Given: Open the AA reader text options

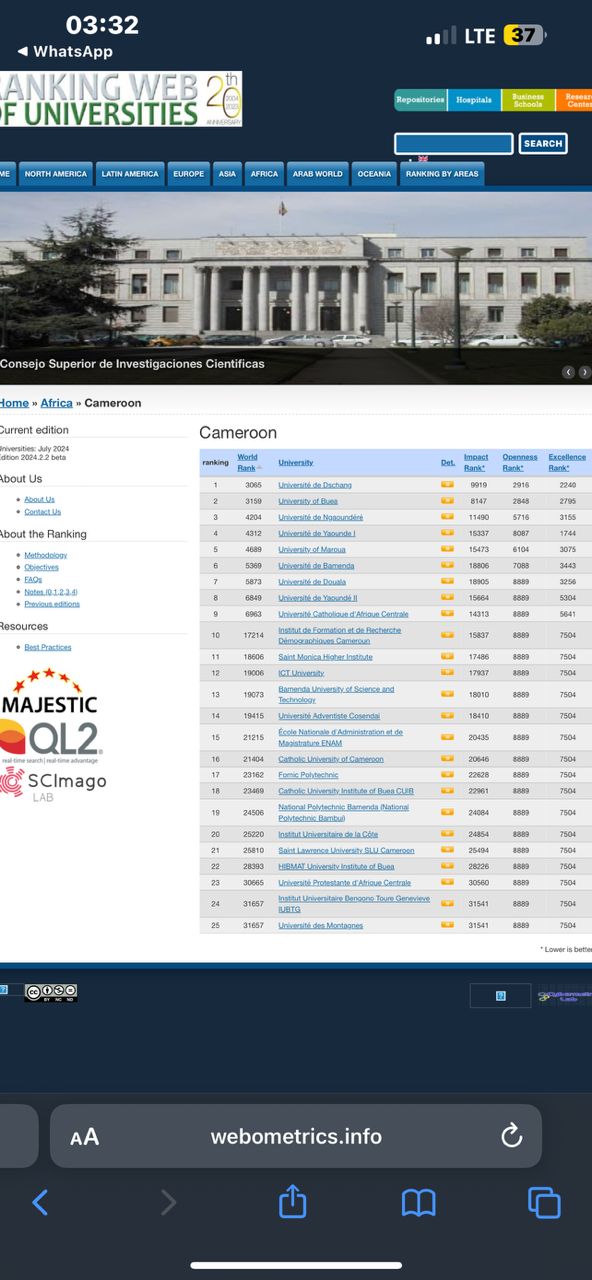Looking at the screenshot, I should click(84, 1137).
